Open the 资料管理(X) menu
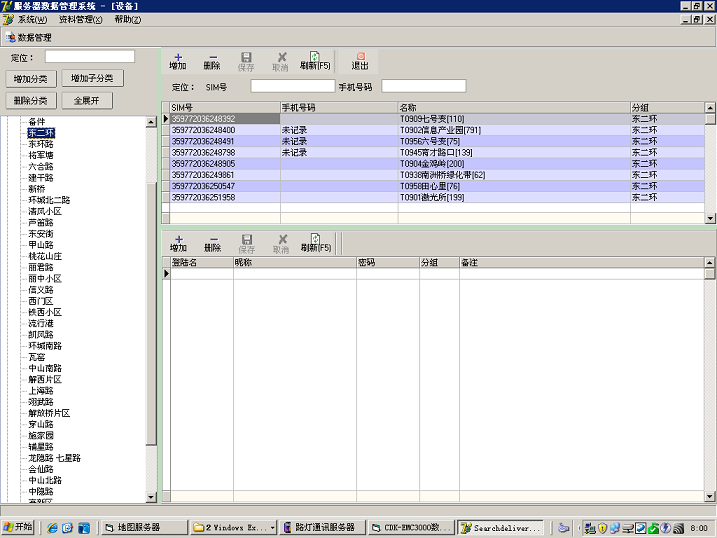The height and width of the screenshot is (538, 717). pos(80,19)
